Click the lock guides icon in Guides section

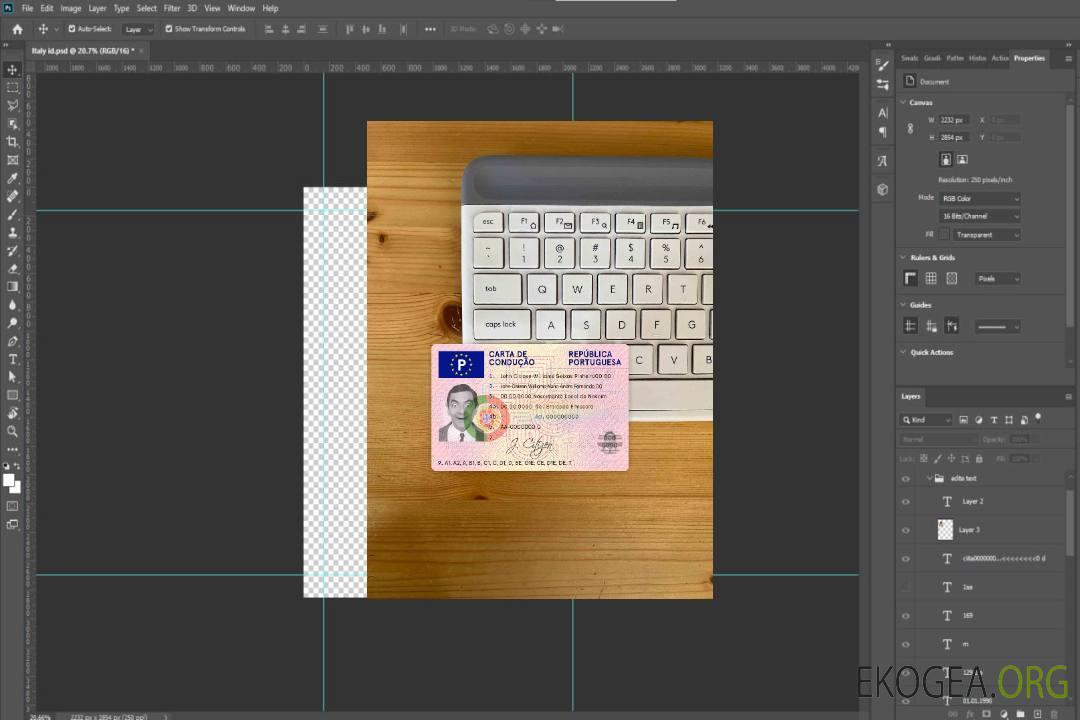coord(931,326)
